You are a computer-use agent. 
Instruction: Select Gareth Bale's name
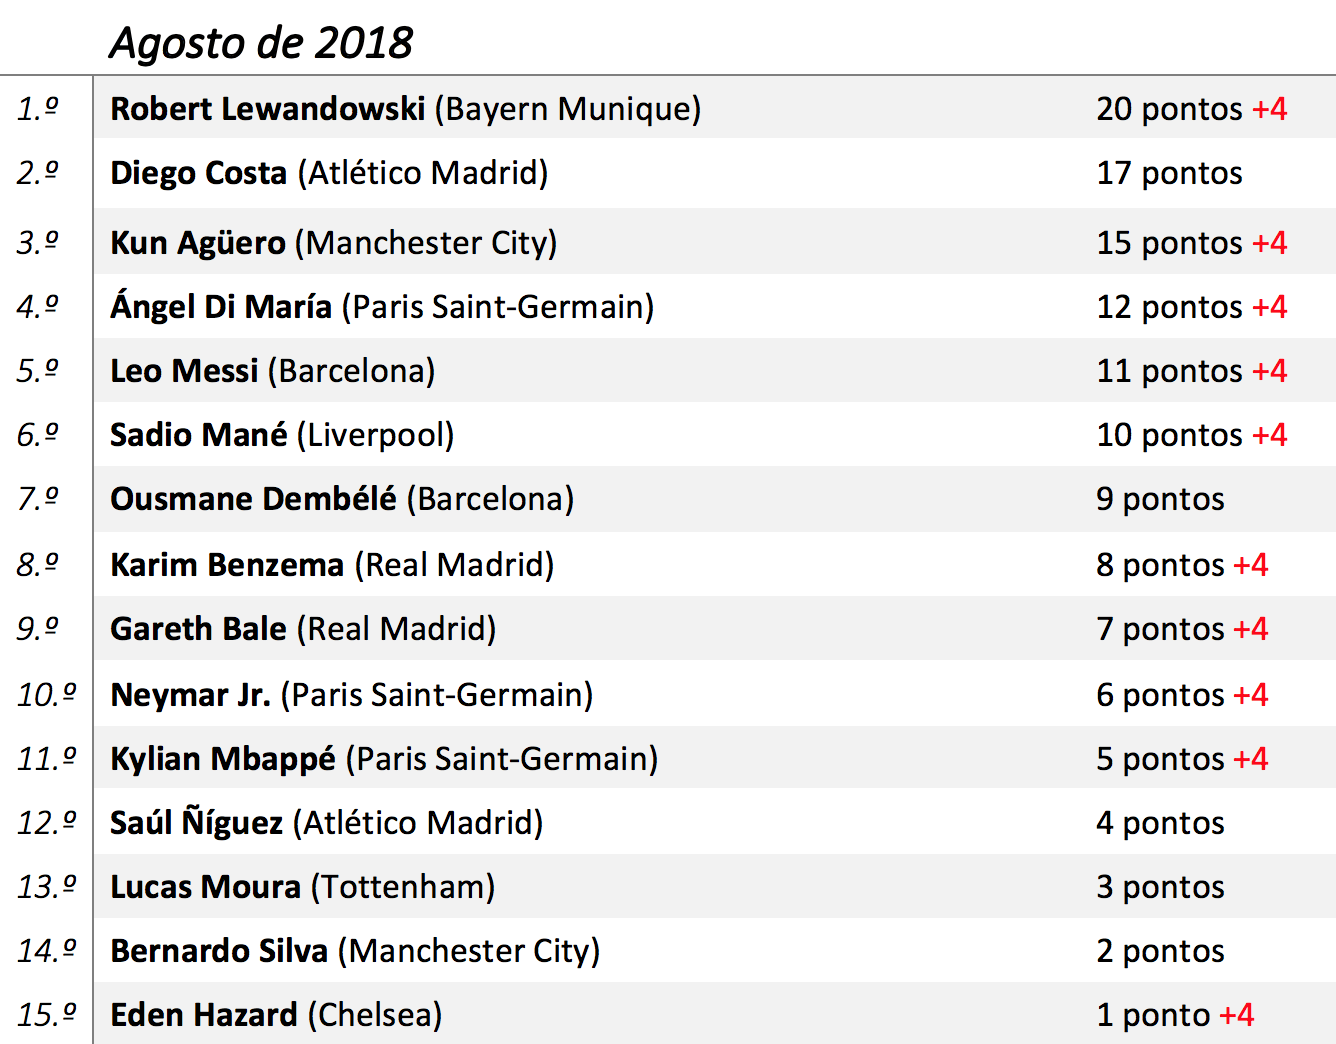198,629
